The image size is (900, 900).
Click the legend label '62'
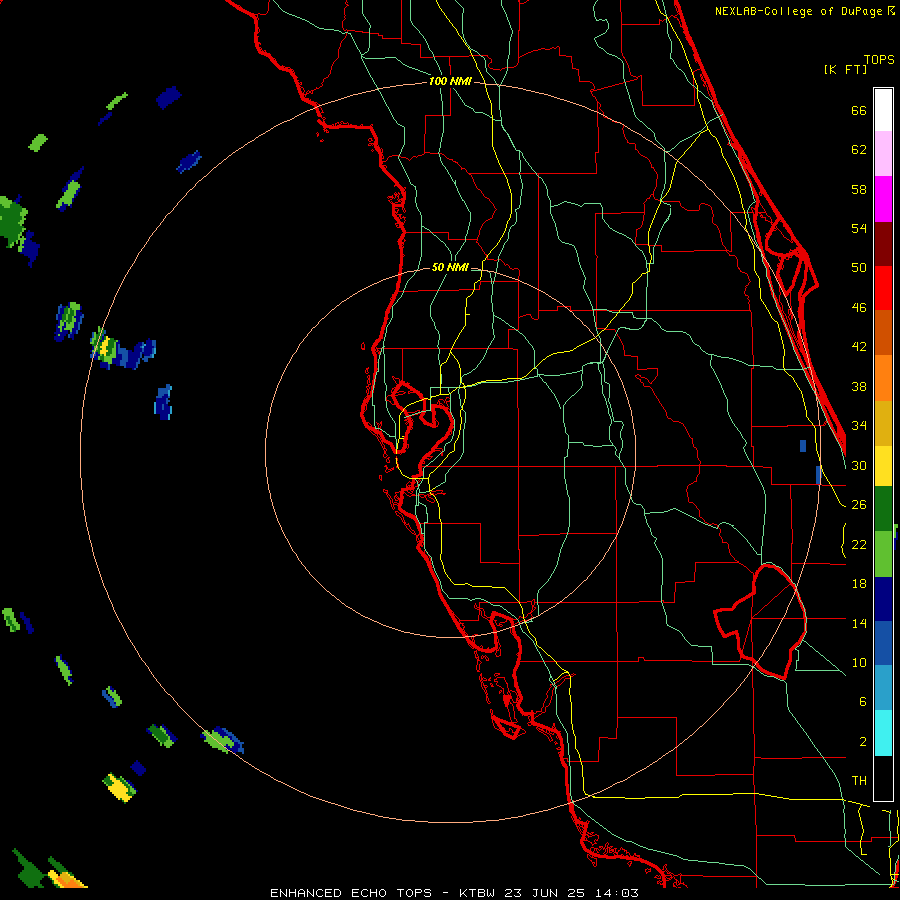[859, 150]
